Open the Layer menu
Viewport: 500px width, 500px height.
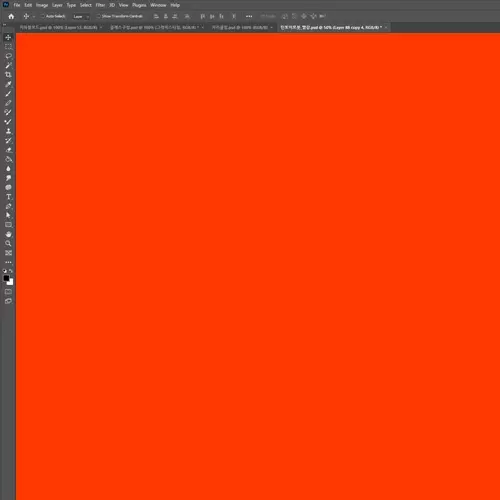click(57, 5)
